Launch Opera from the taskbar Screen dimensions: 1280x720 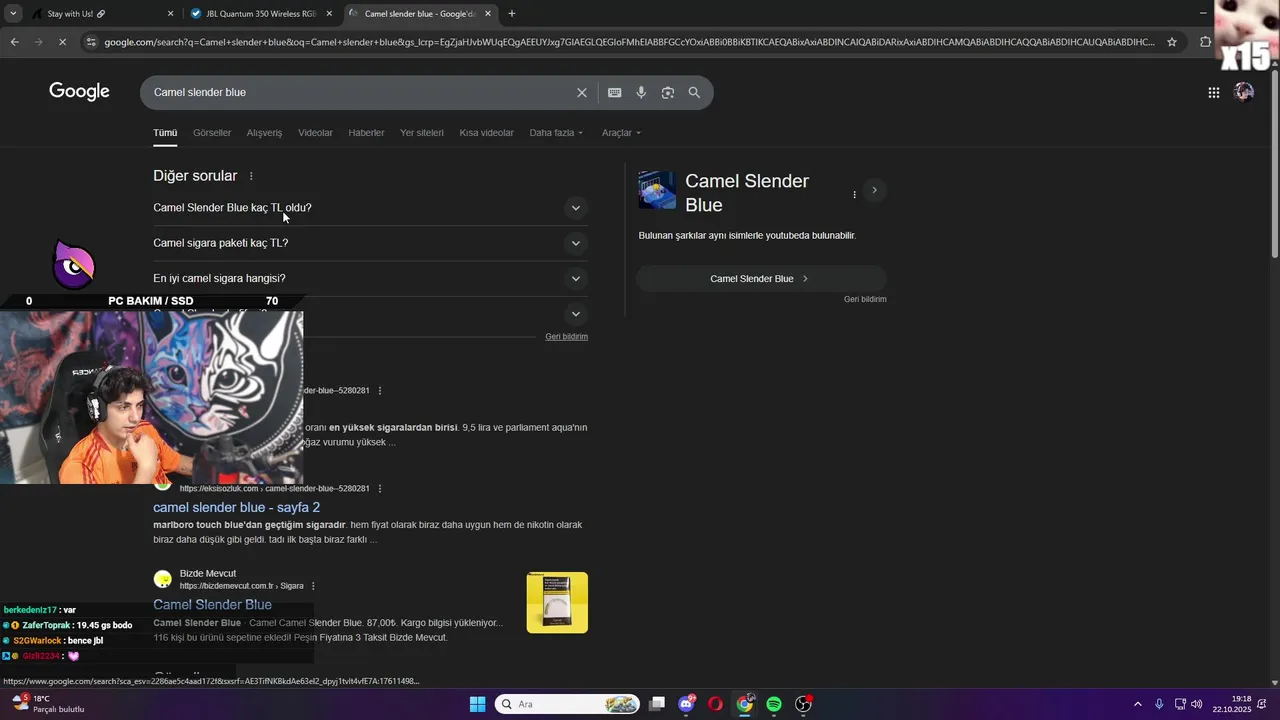click(x=715, y=704)
